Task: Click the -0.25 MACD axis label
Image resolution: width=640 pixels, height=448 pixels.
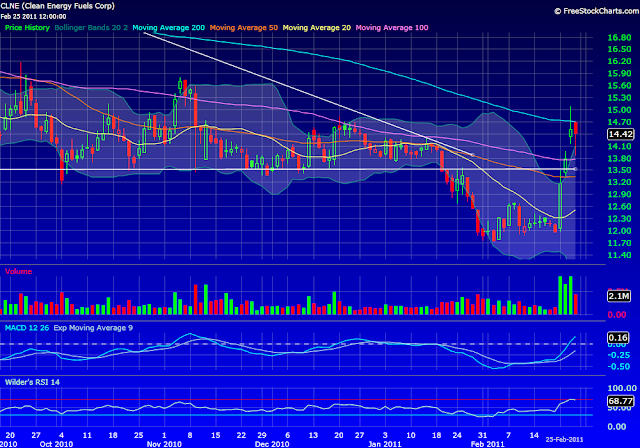Action: 617,355
